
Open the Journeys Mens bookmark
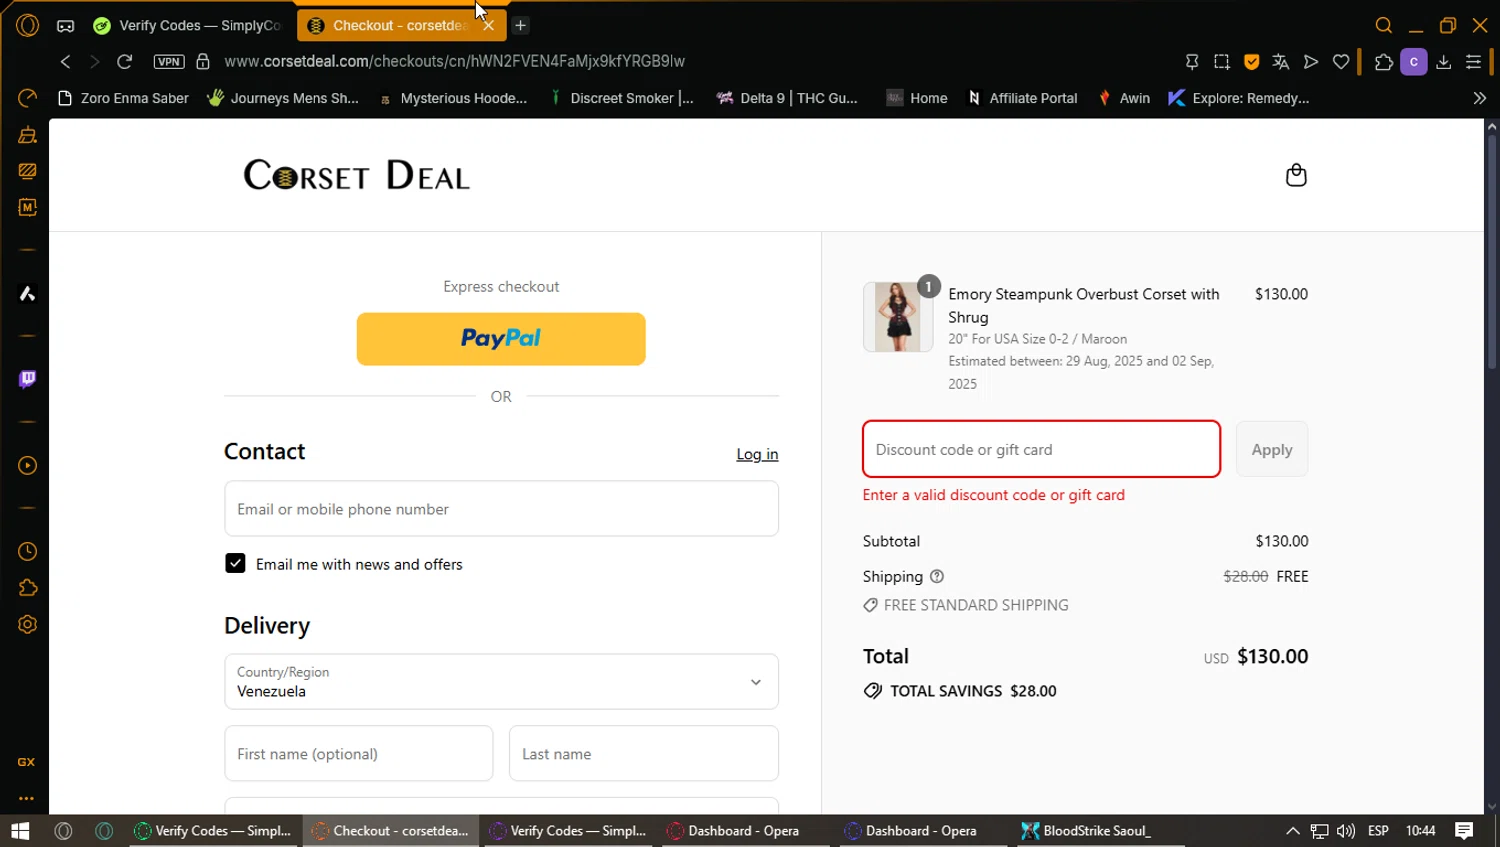283,98
